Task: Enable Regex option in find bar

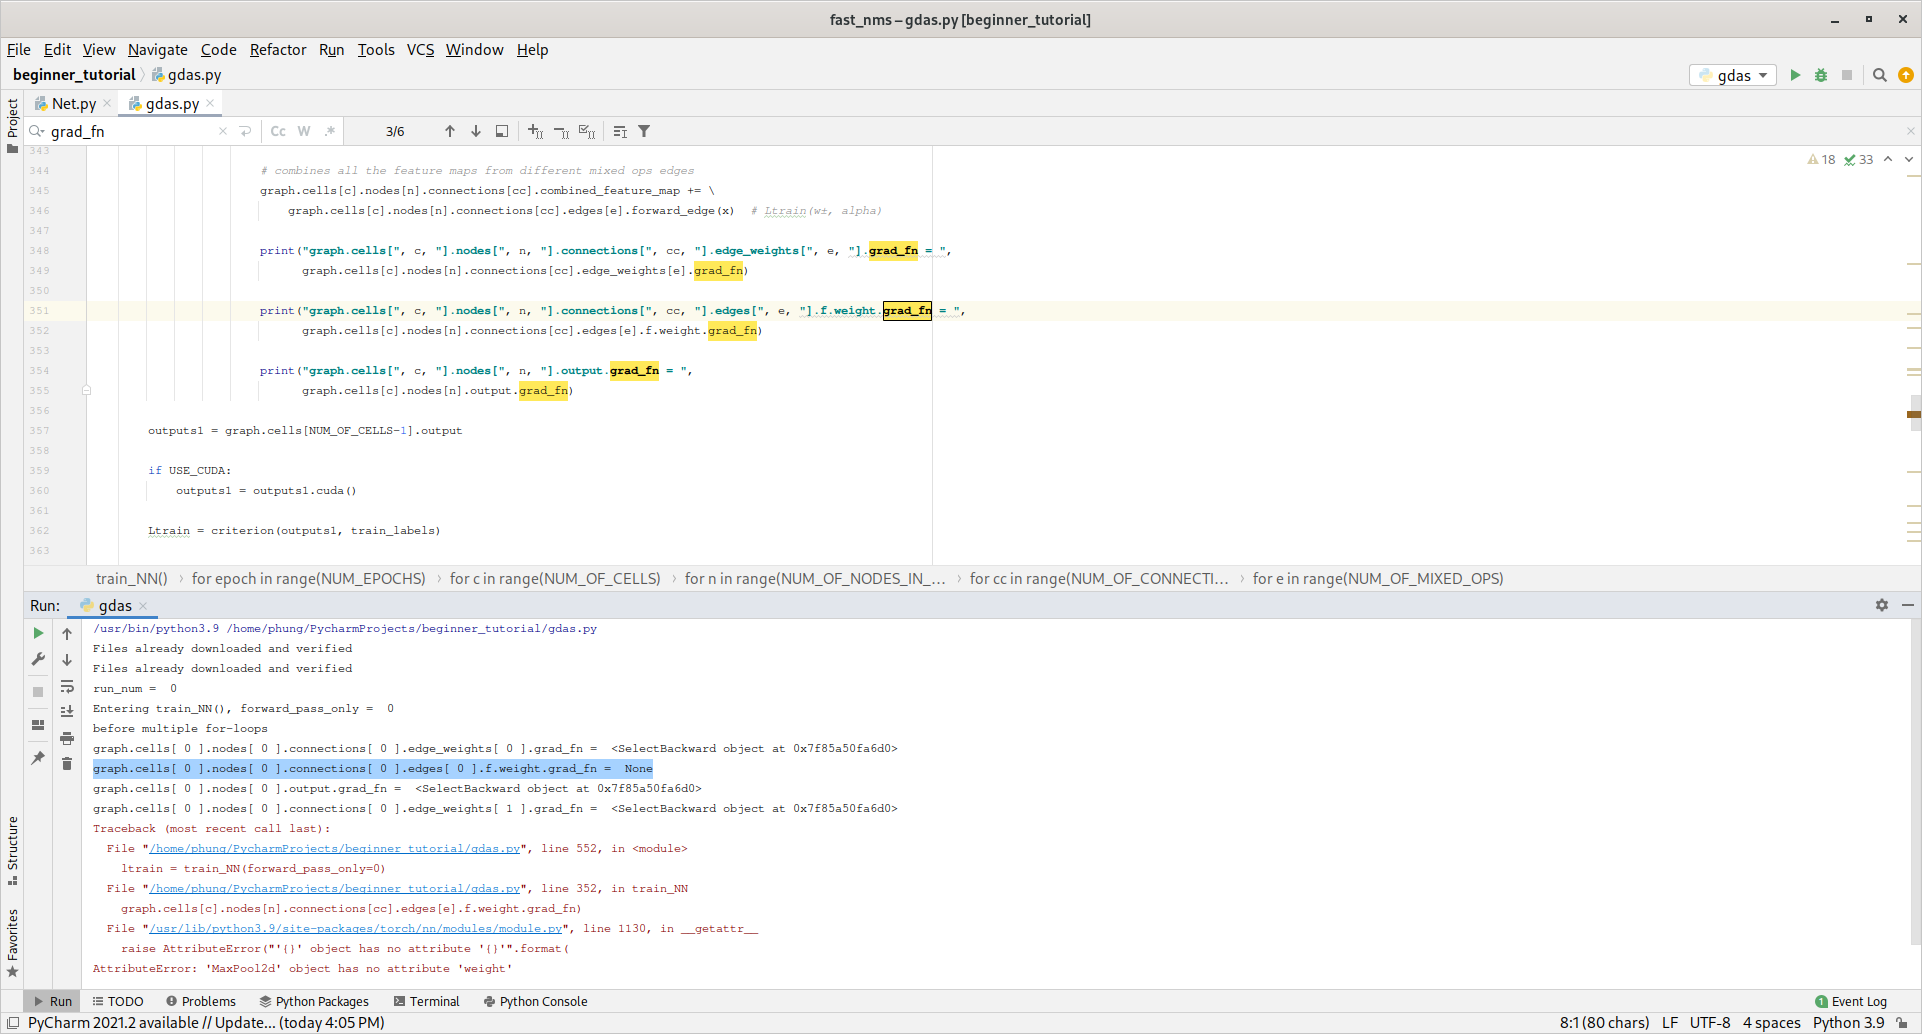Action: pos(330,131)
